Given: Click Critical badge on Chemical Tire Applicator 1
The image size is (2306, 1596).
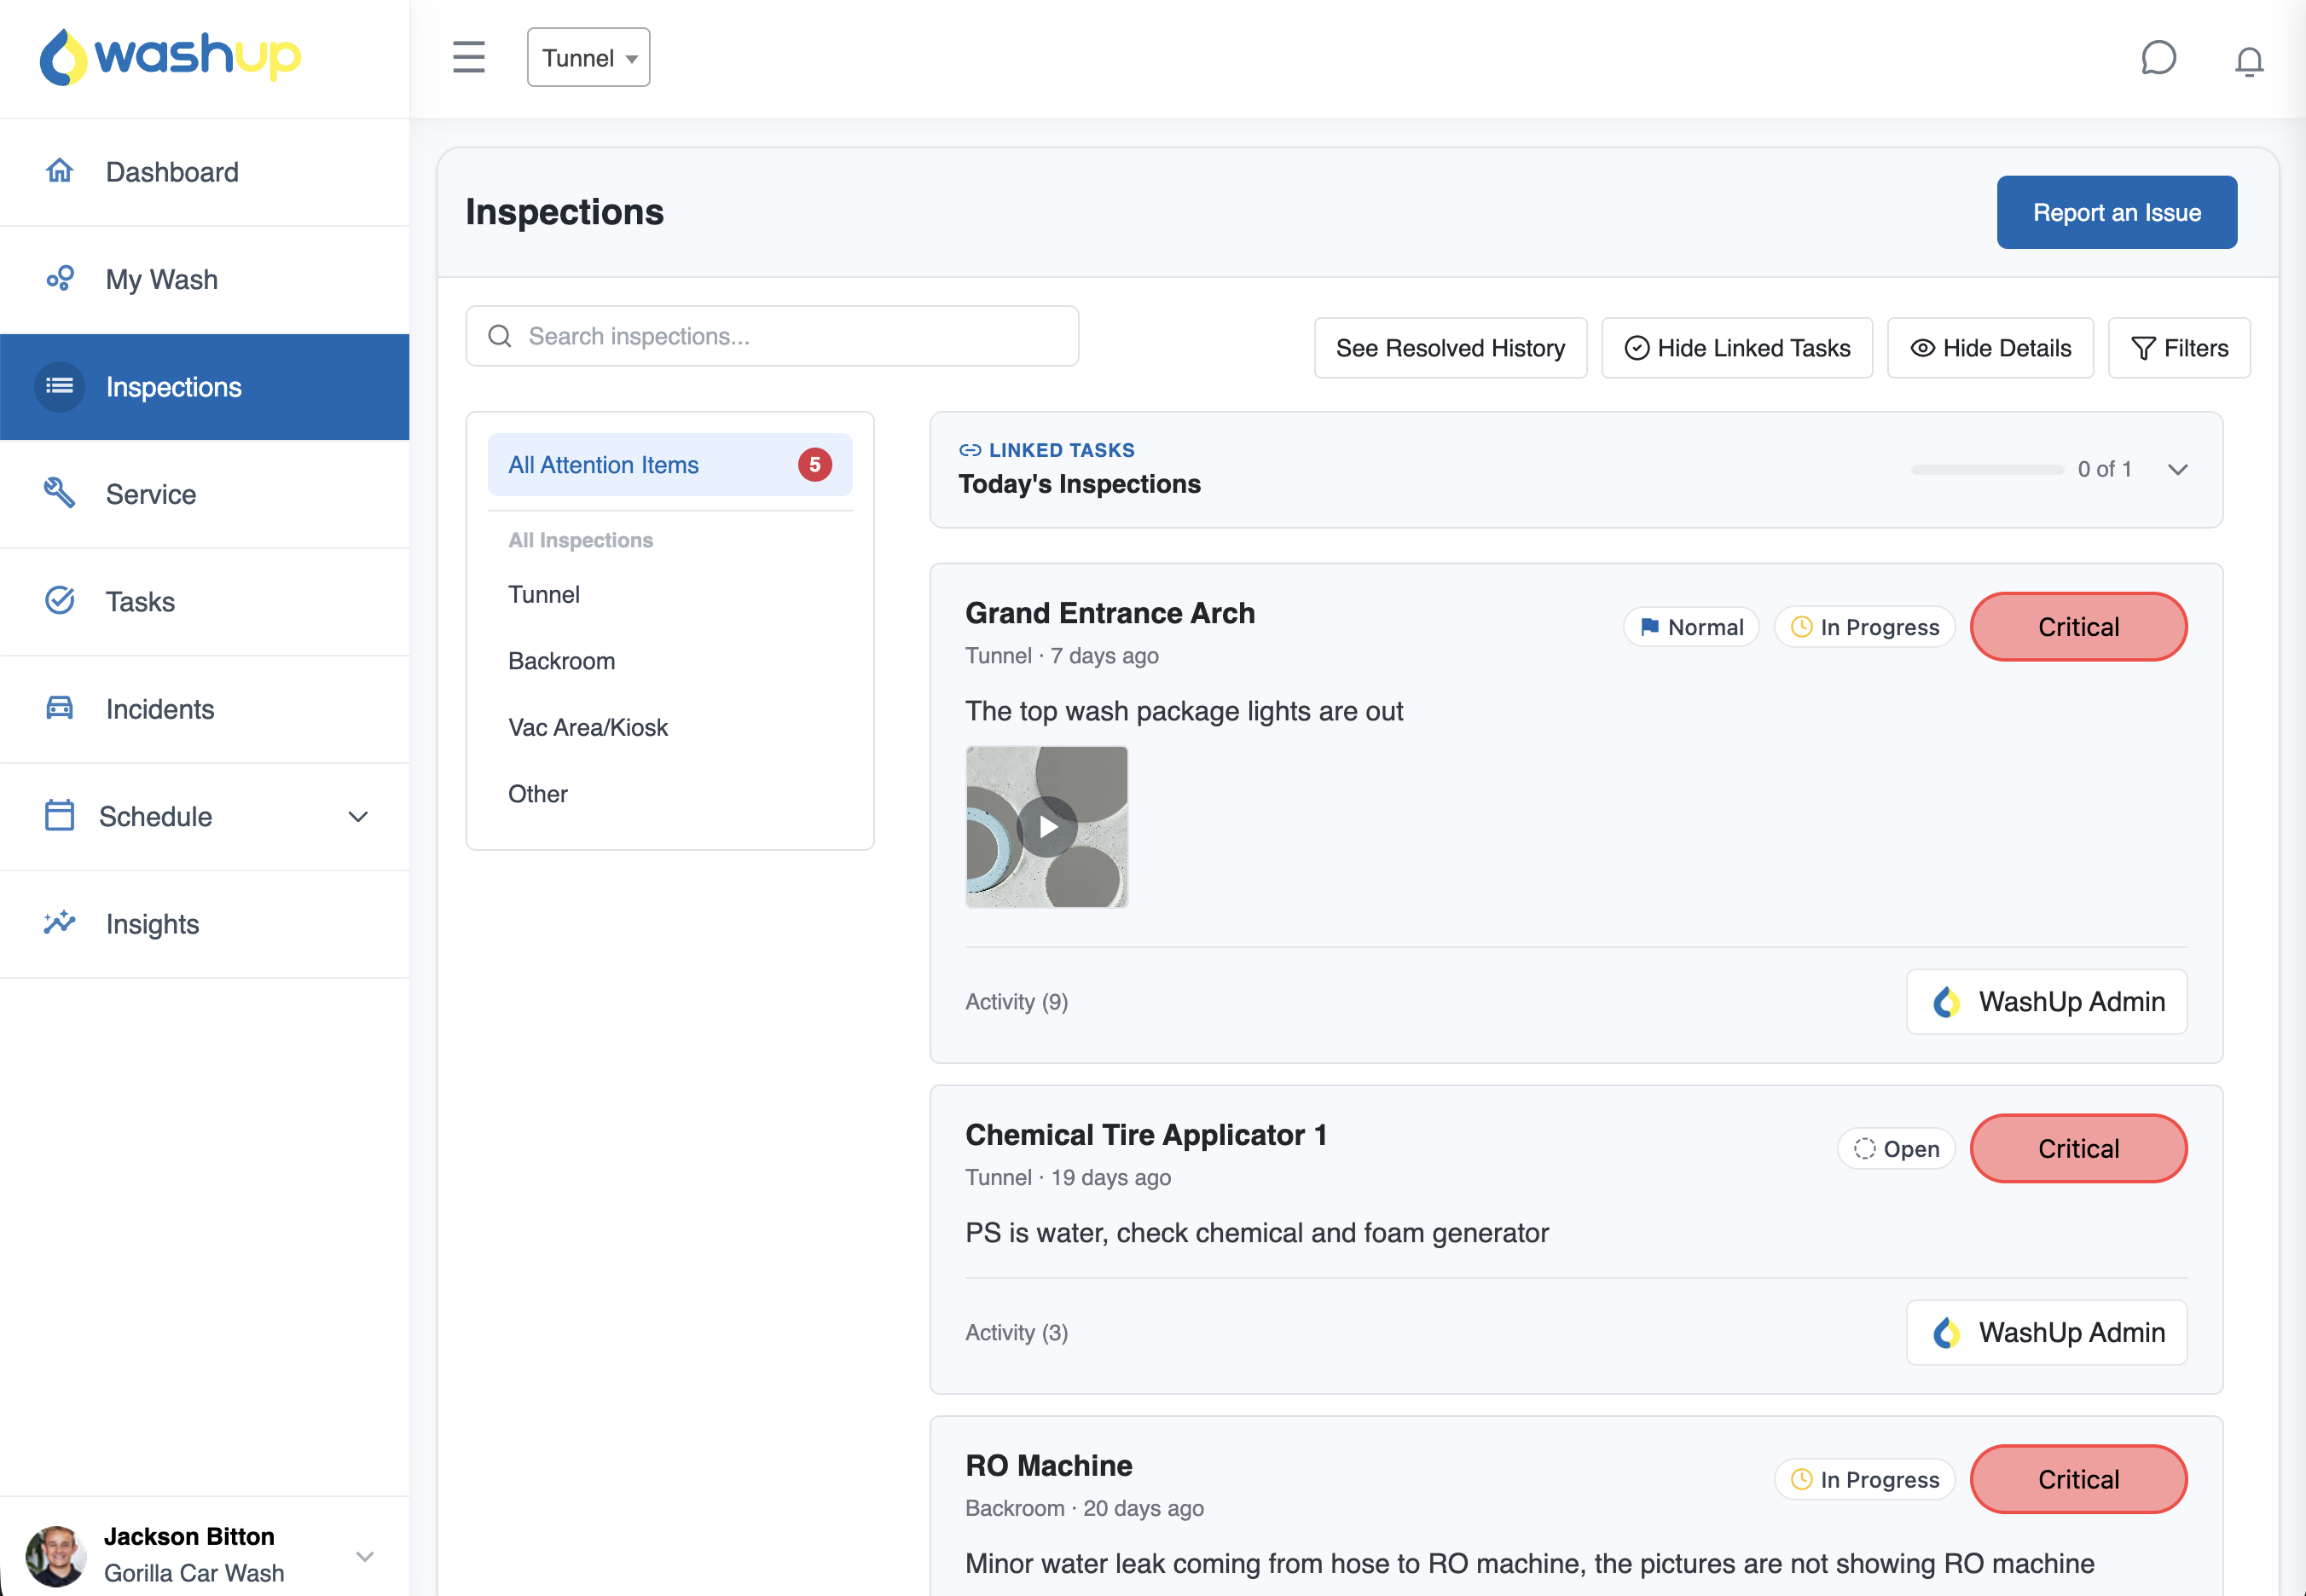Looking at the screenshot, I should pyautogui.click(x=2079, y=1149).
